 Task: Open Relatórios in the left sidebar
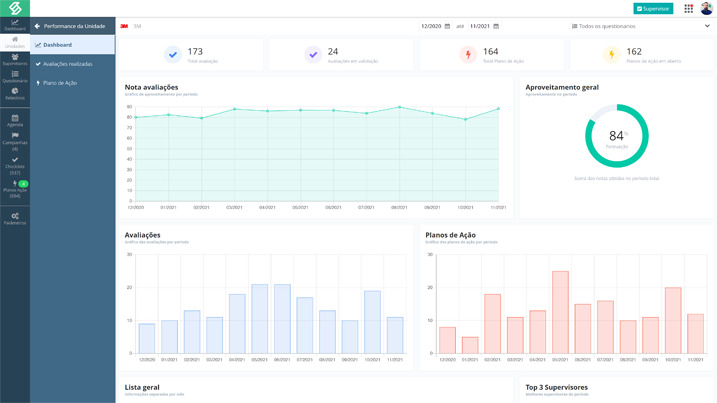15,94
